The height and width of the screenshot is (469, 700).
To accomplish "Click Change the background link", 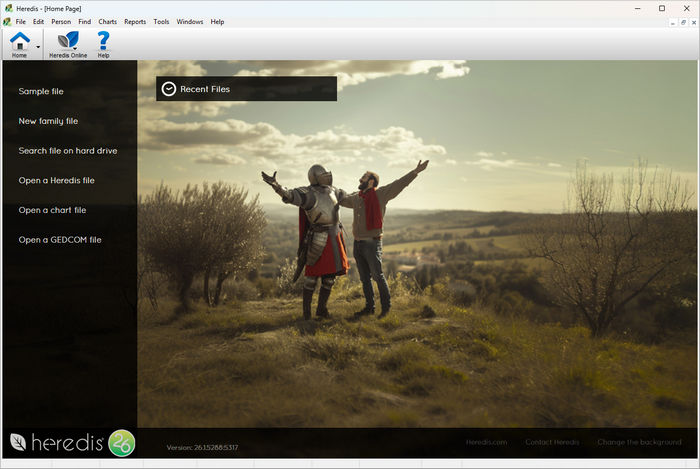I will (x=638, y=442).
